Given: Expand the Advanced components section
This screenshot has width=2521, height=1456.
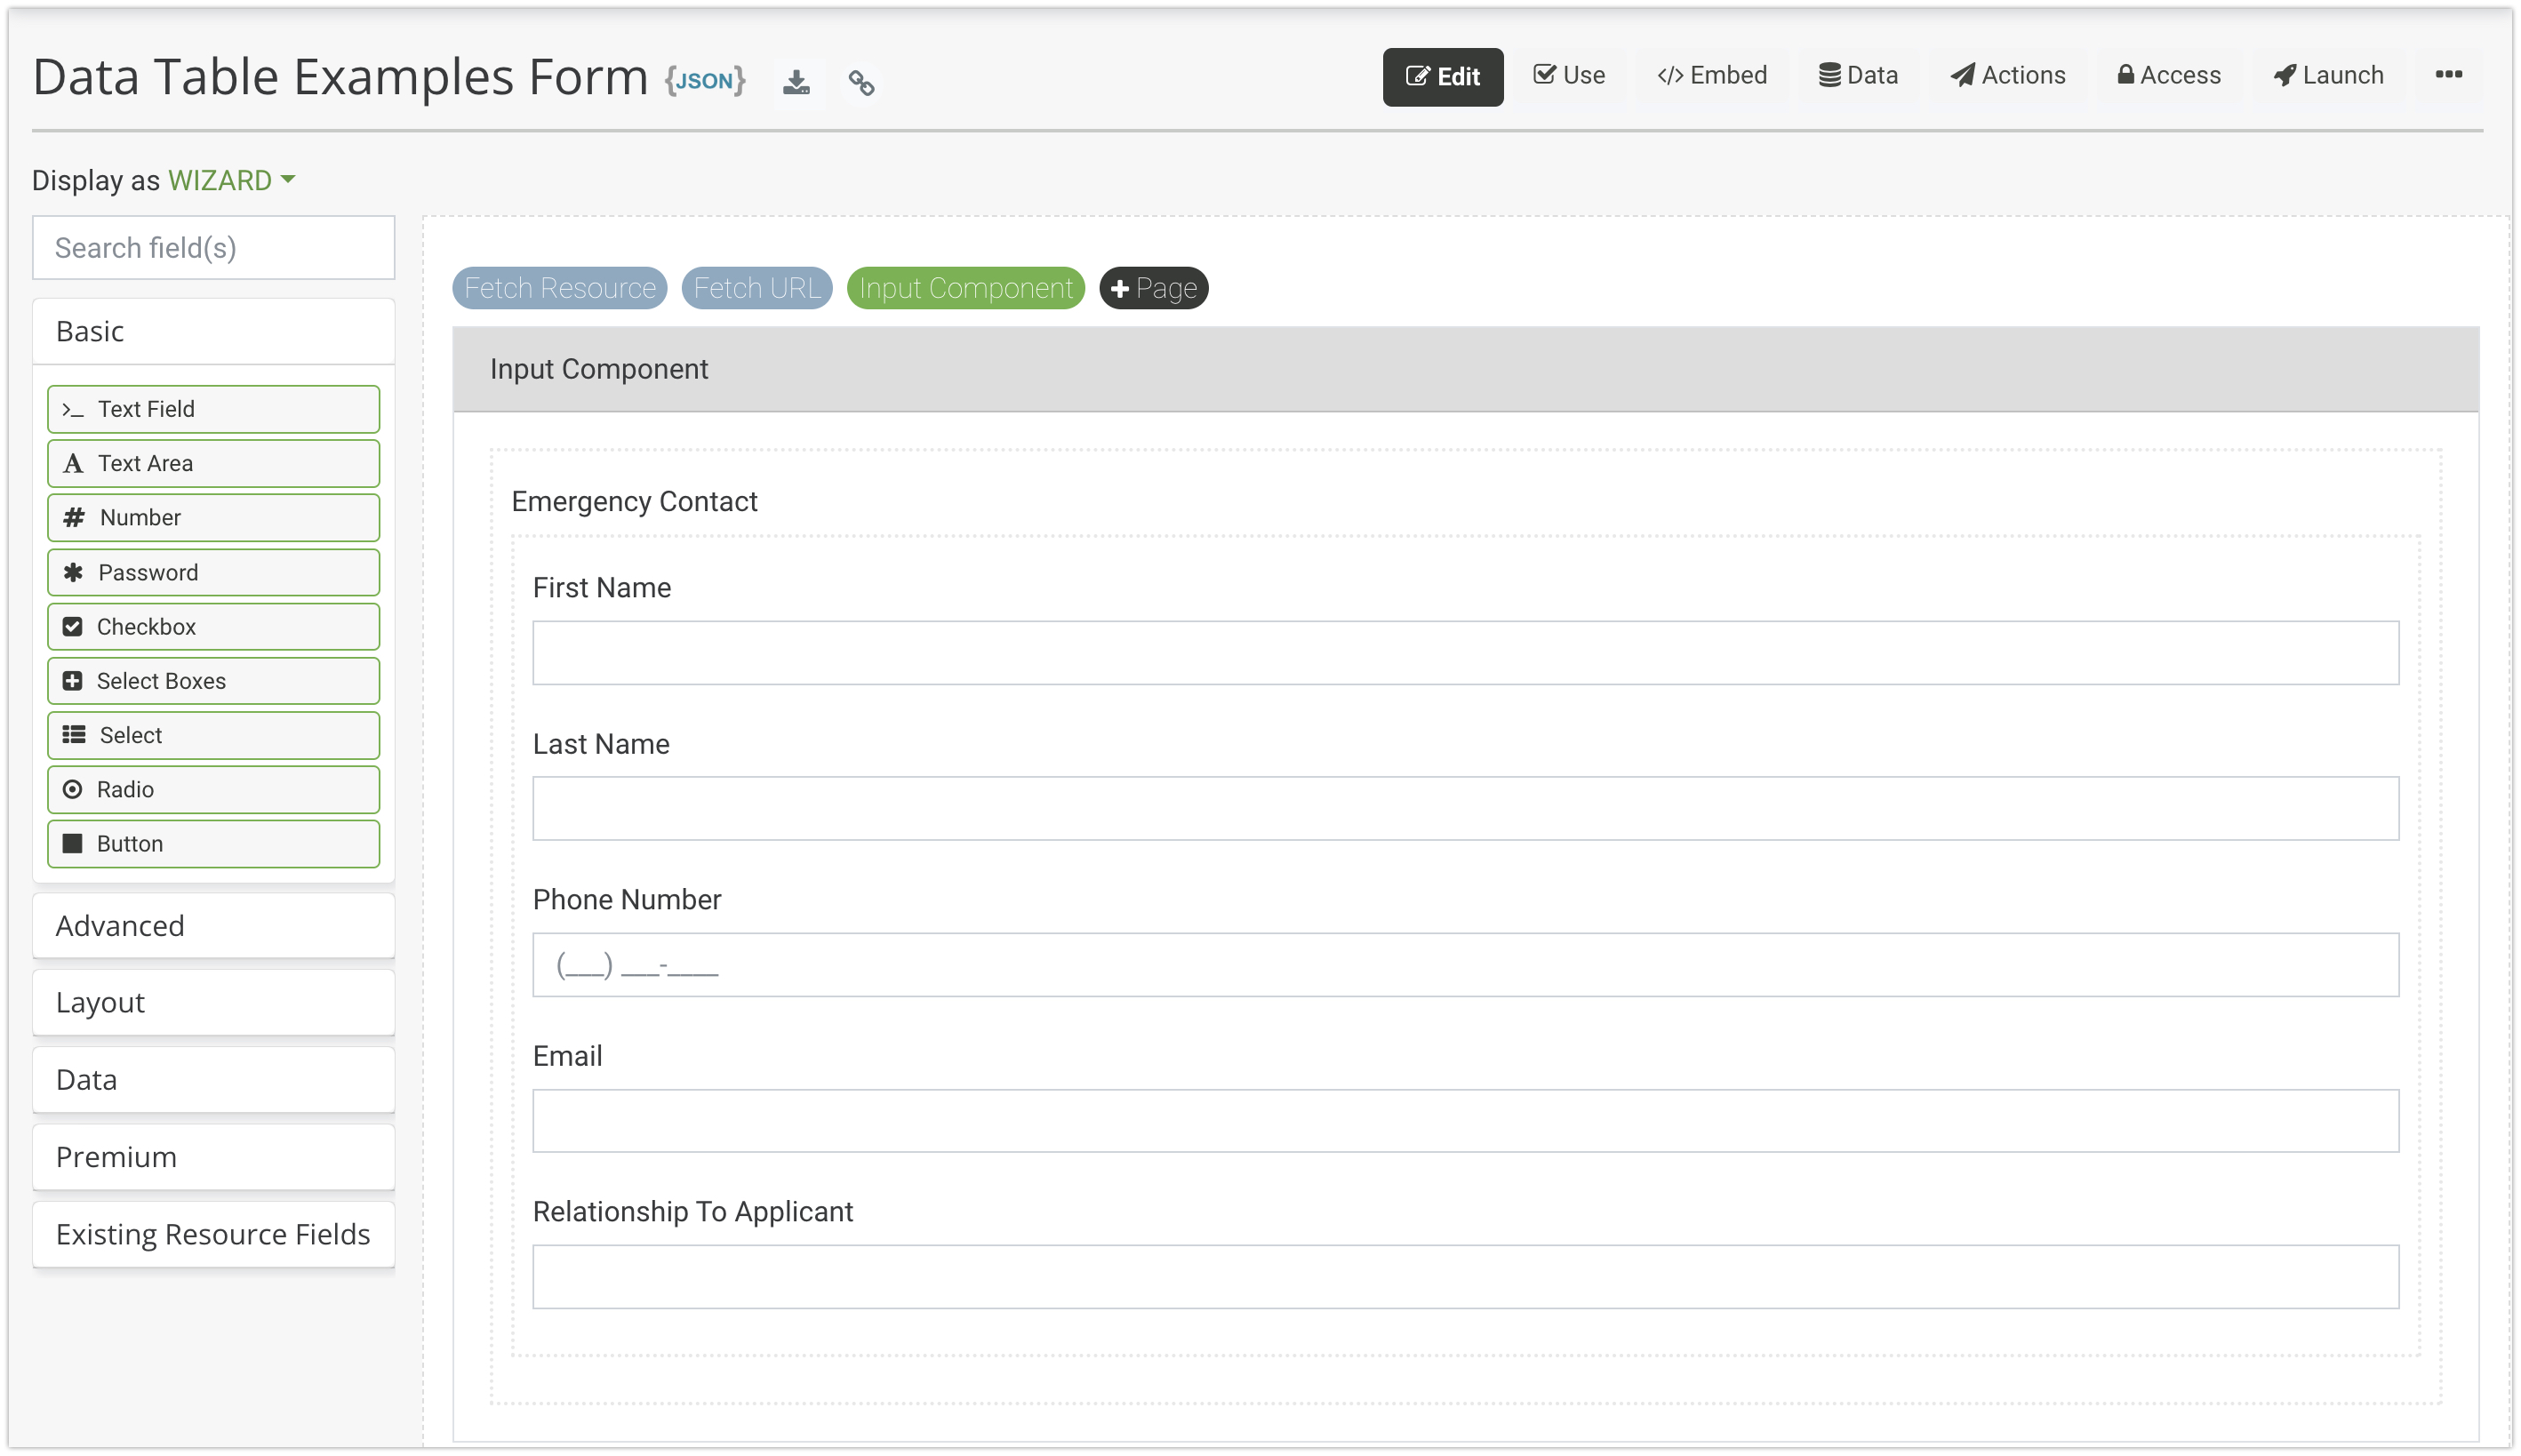Looking at the screenshot, I should pyautogui.click(x=213, y=926).
